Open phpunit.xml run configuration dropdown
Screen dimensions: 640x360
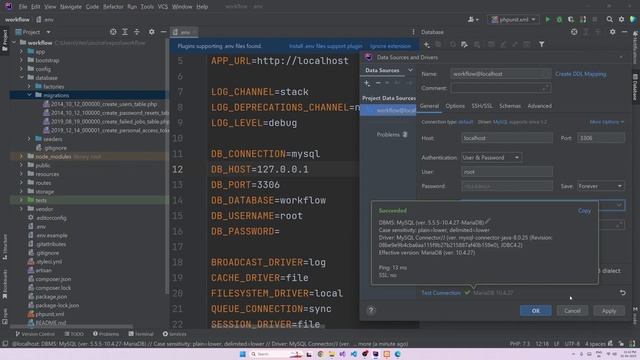[x=513, y=19]
